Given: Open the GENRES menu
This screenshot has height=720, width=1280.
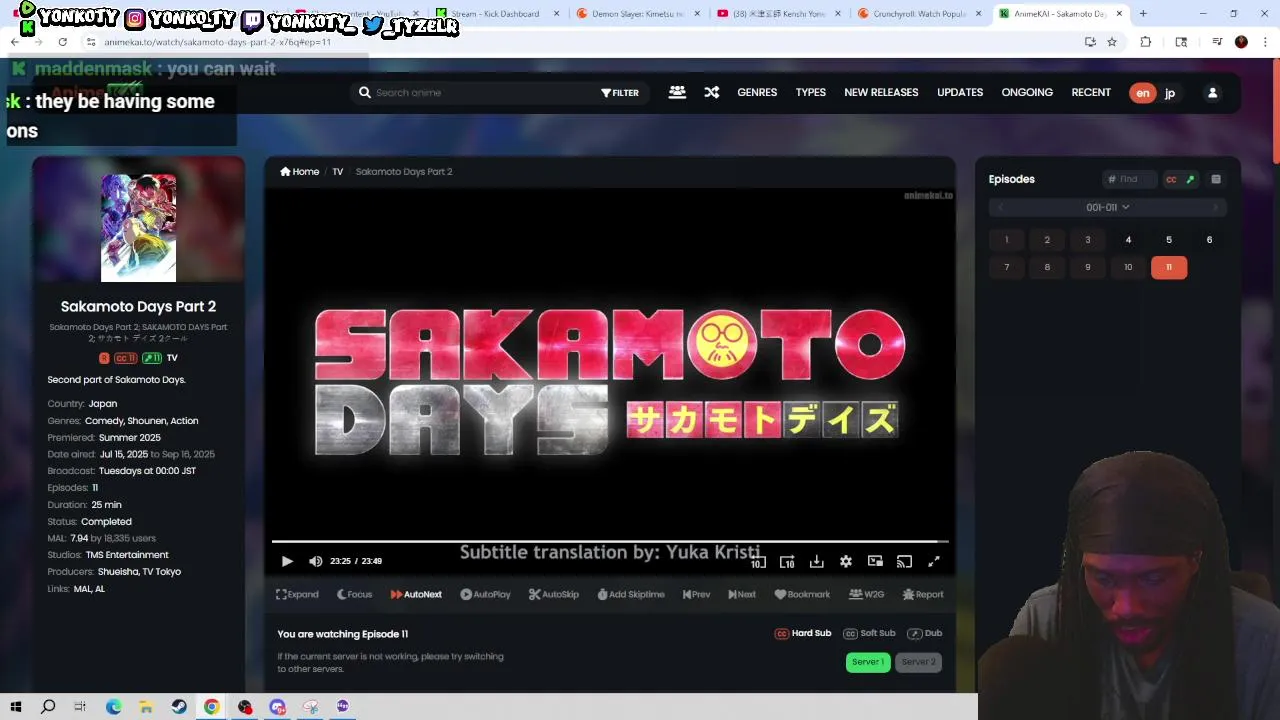Looking at the screenshot, I should click(x=757, y=92).
